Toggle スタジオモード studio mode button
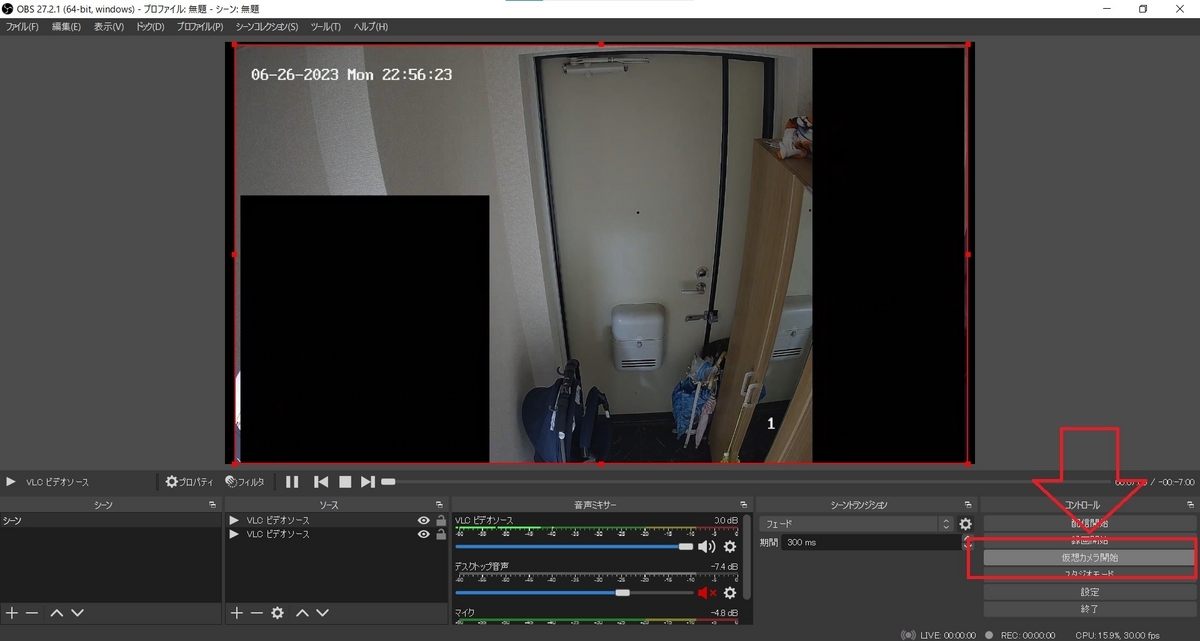 tap(1090, 575)
